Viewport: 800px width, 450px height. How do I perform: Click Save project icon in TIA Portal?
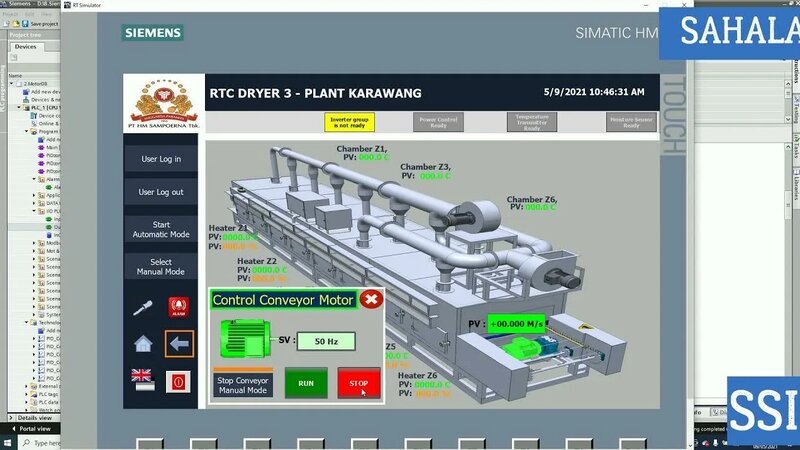click(x=24, y=23)
